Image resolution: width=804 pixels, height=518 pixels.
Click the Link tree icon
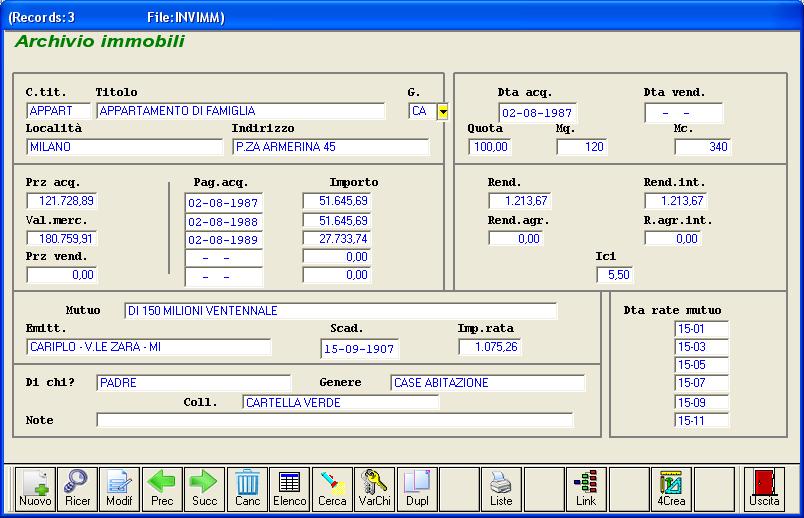coord(586,489)
